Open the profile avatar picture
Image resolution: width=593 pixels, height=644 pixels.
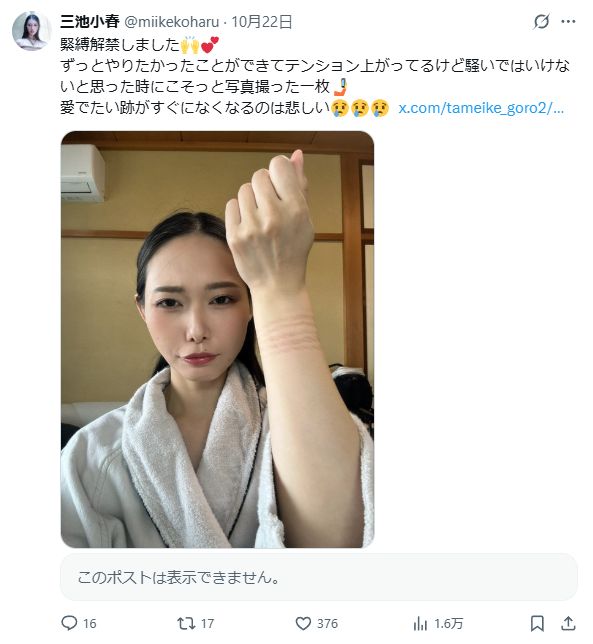pyautogui.click(x=32, y=31)
